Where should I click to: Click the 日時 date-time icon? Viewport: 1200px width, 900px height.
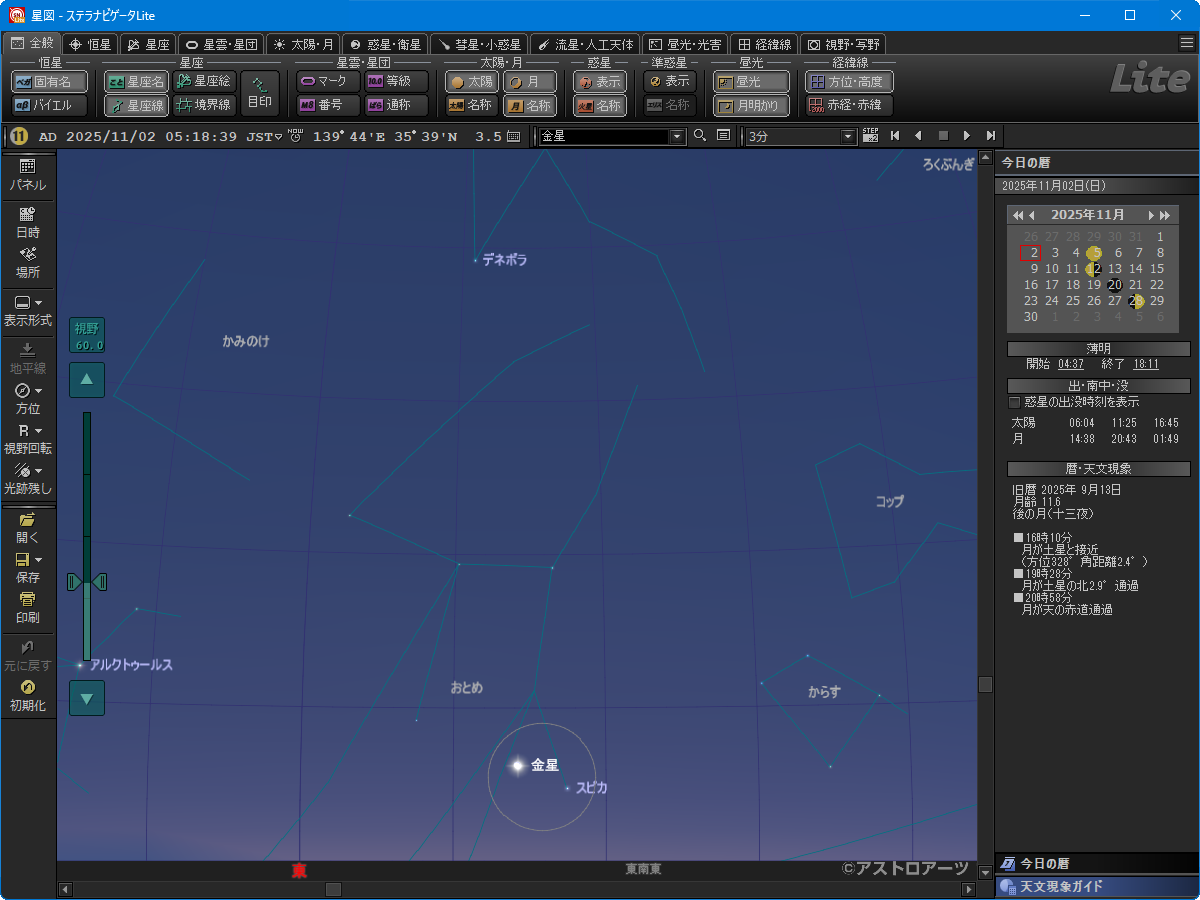coord(27,221)
